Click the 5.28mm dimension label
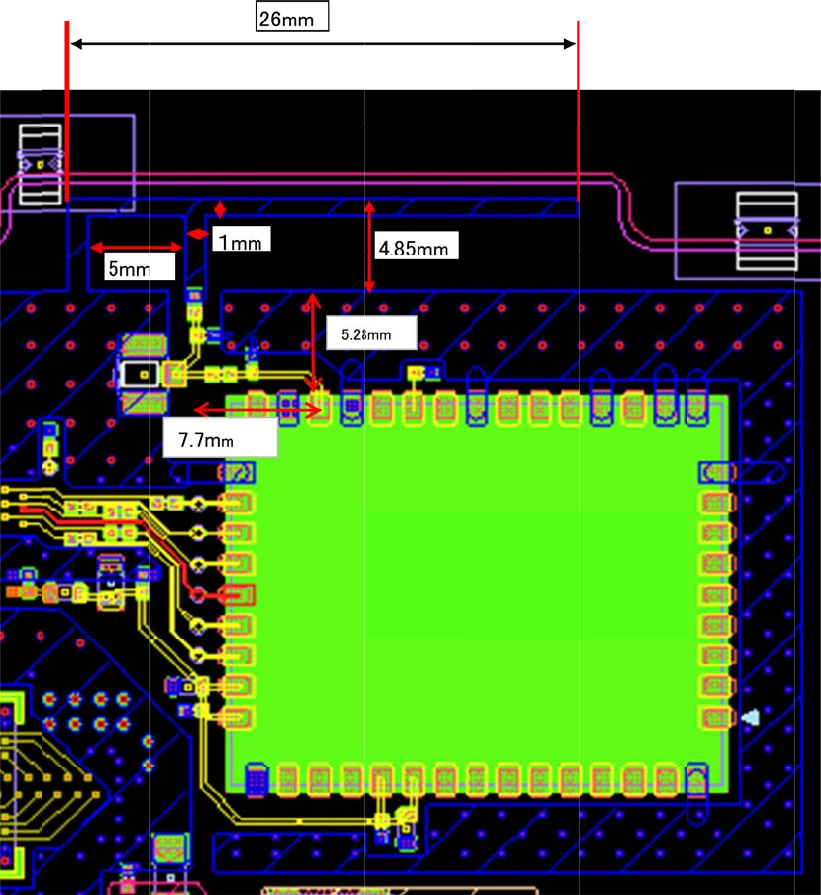The height and width of the screenshot is (895, 821). coord(372,332)
